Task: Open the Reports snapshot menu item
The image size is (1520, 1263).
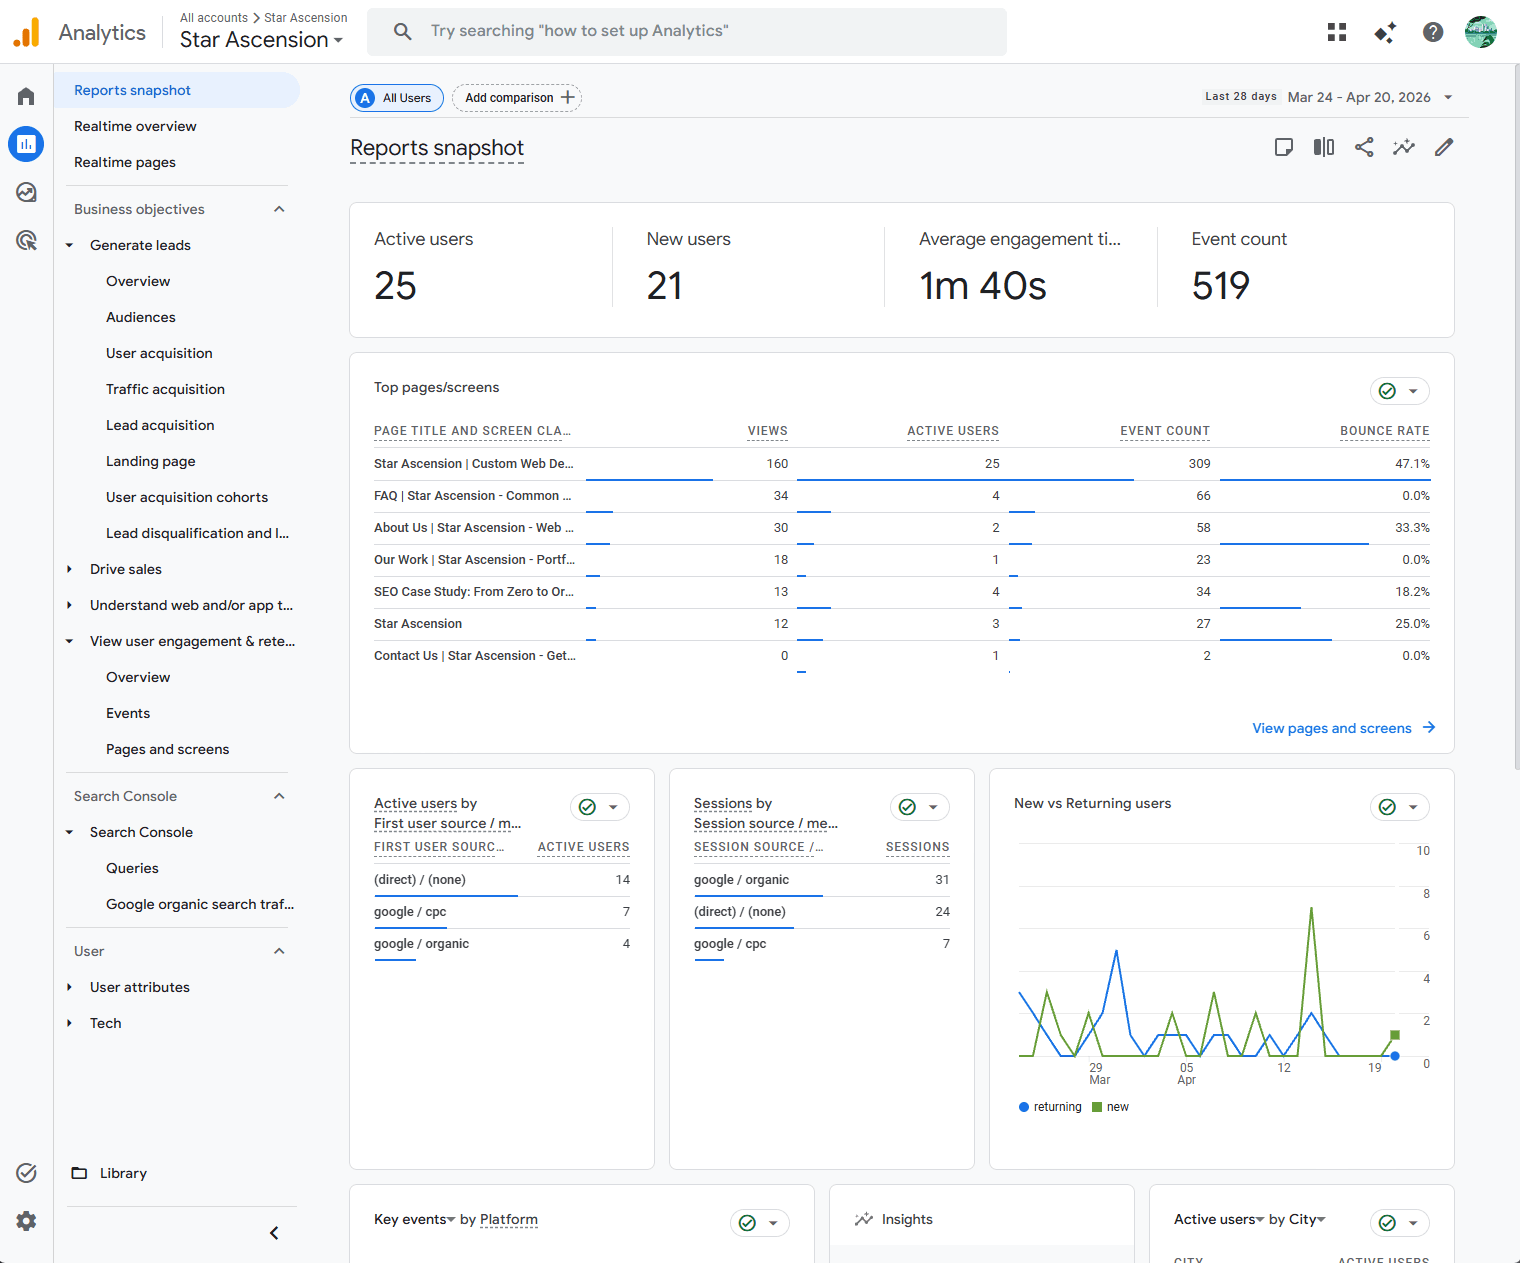Action: [177, 90]
